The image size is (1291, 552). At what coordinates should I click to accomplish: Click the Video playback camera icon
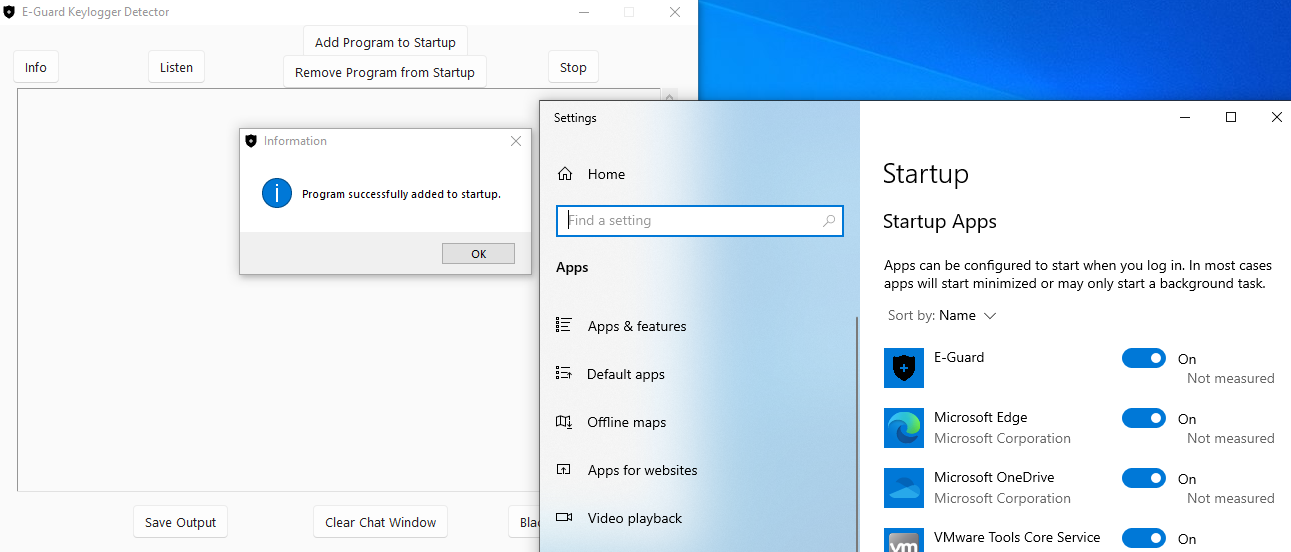[x=564, y=517]
